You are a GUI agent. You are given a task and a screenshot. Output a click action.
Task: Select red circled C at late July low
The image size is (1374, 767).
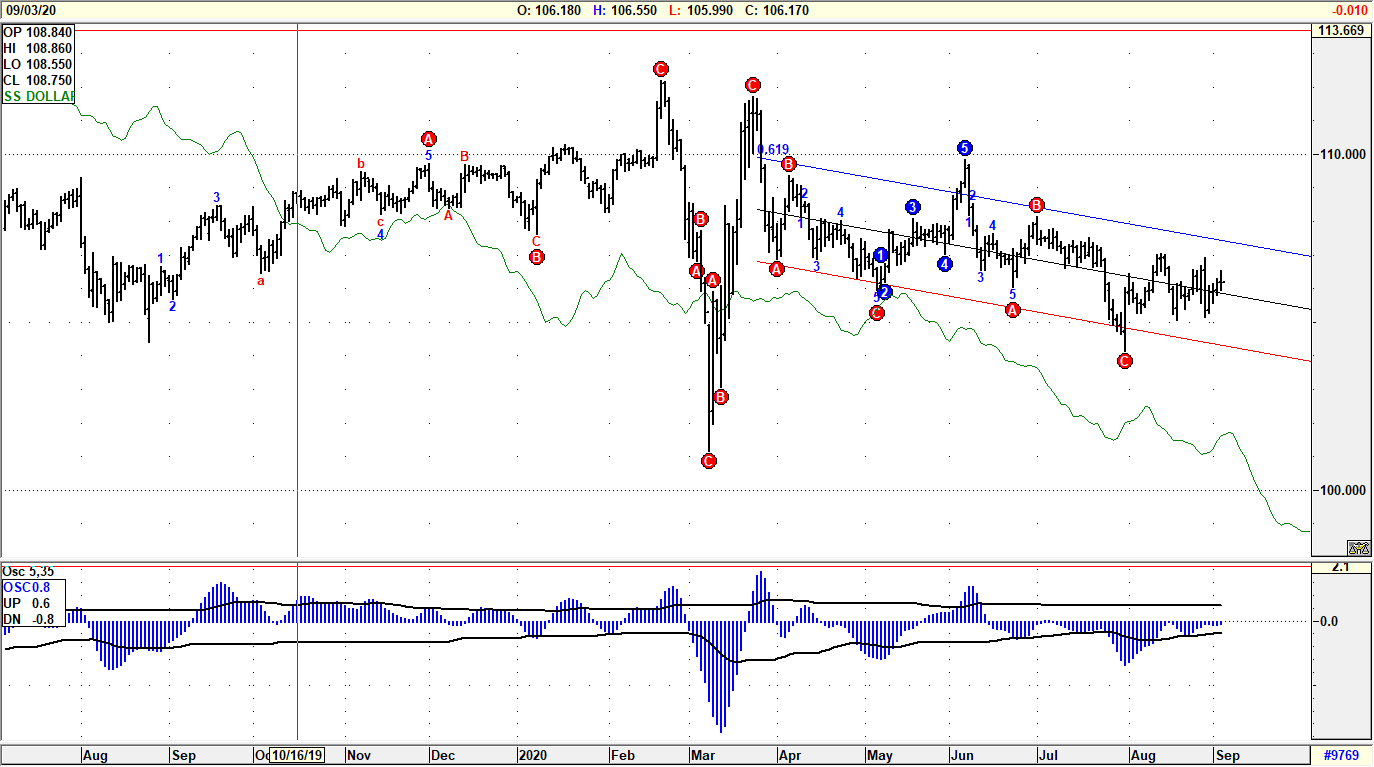click(1125, 361)
